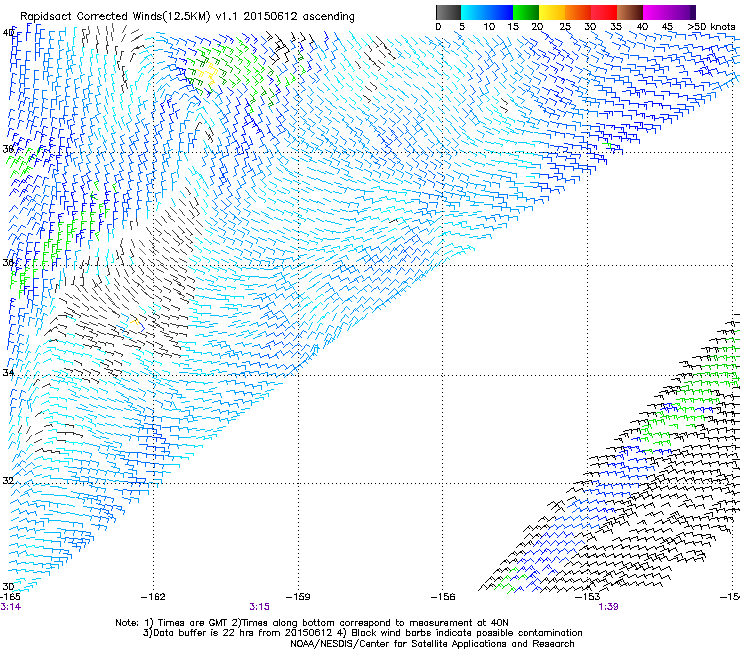This screenshot has width=740, height=650.
Task: Click the latitude axis label "30" at bottom left
Action: pos(8,586)
